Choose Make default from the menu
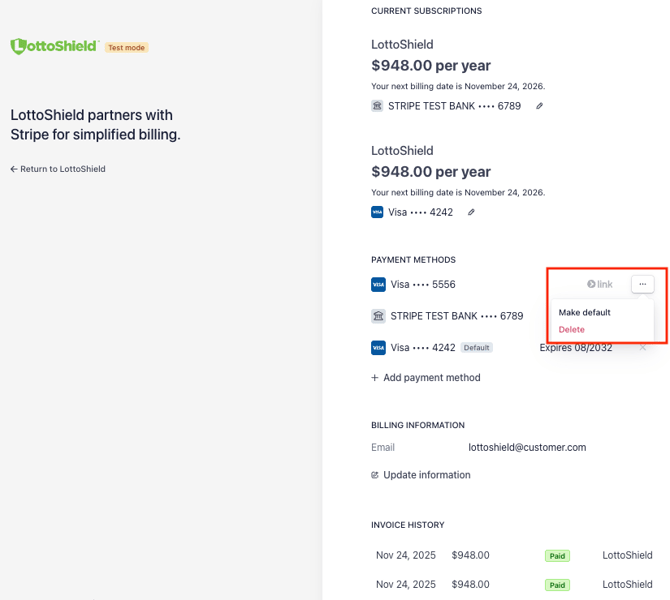The height and width of the screenshot is (600, 670). pyautogui.click(x=584, y=313)
